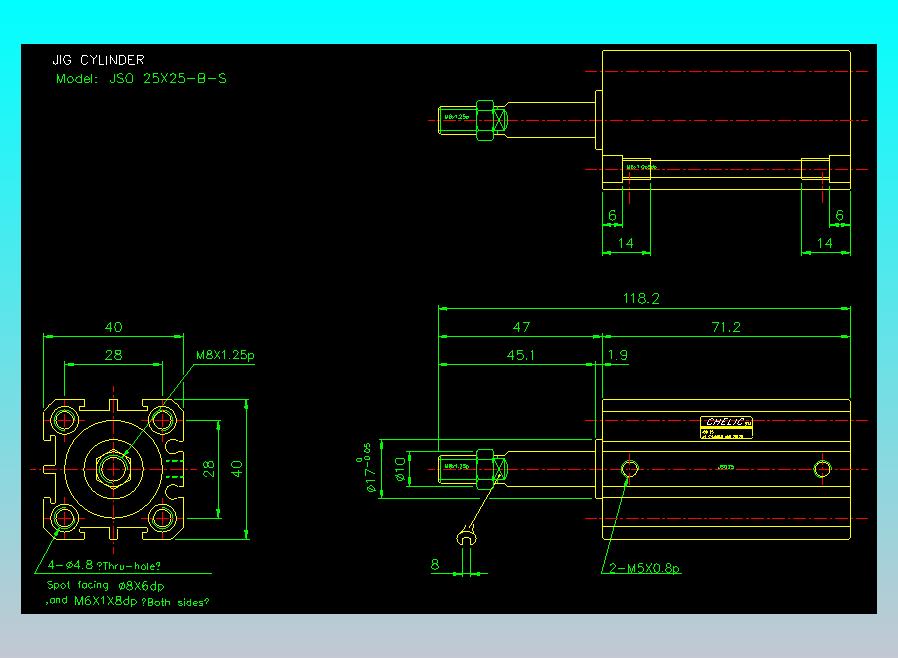Click the Spot facing ø8X6dp note
Image resolution: width=898 pixels, height=658 pixels.
pos(105,584)
